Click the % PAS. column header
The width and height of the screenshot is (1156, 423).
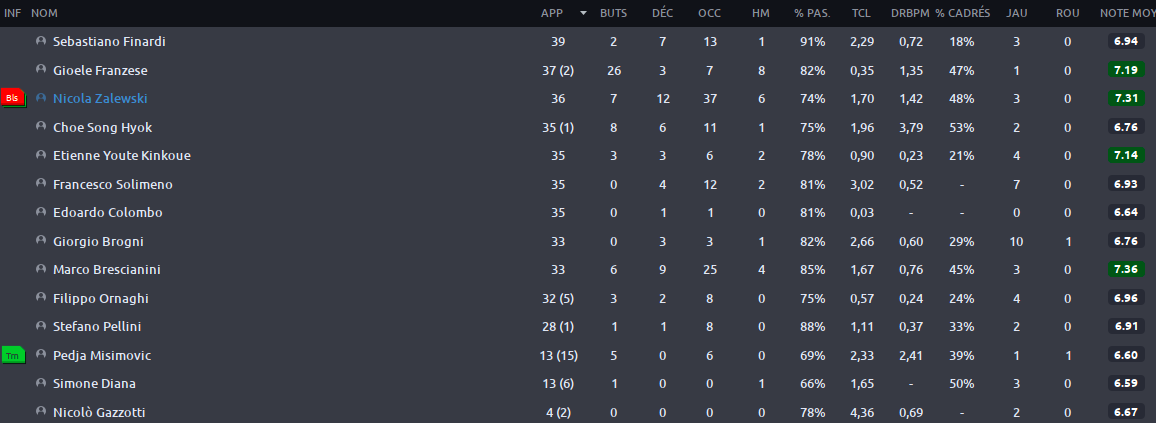(x=812, y=13)
